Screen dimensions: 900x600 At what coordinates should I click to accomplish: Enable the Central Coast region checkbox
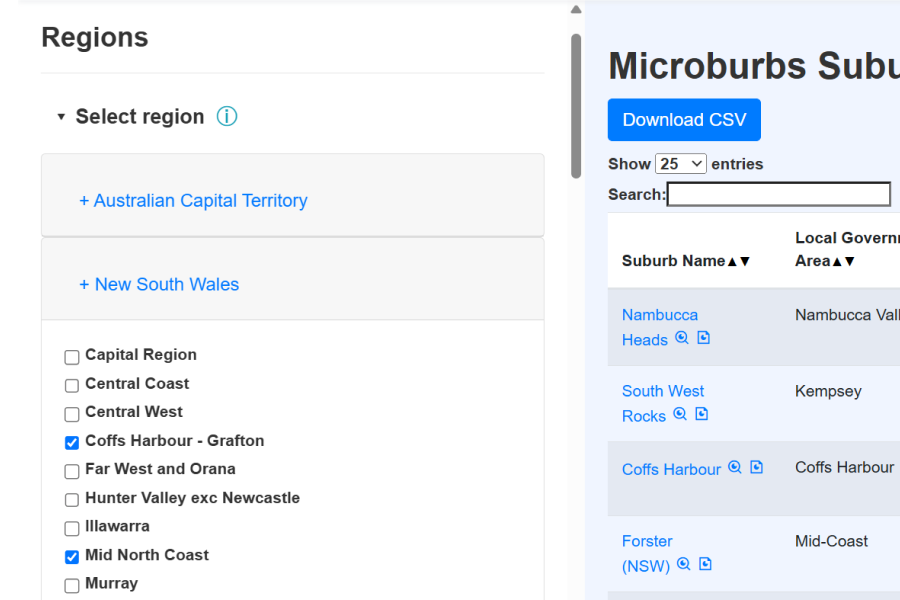point(72,385)
